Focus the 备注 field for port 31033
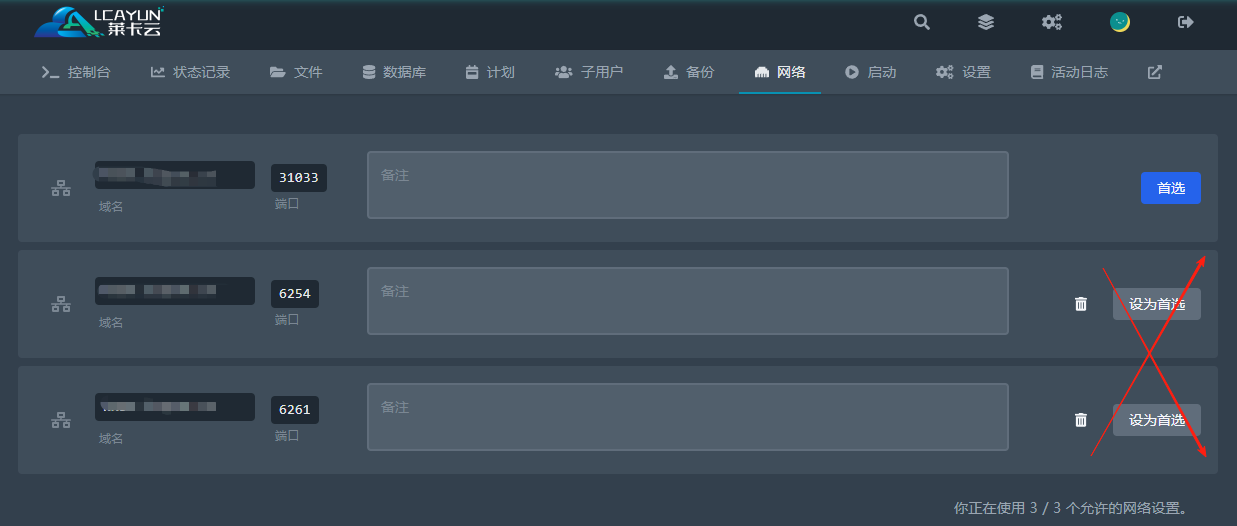1237x526 pixels. (688, 185)
